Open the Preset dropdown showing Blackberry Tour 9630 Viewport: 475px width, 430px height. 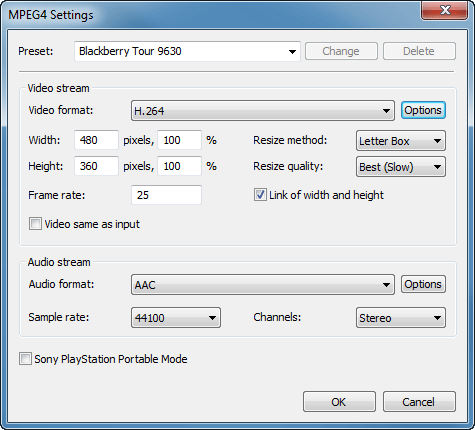click(187, 51)
